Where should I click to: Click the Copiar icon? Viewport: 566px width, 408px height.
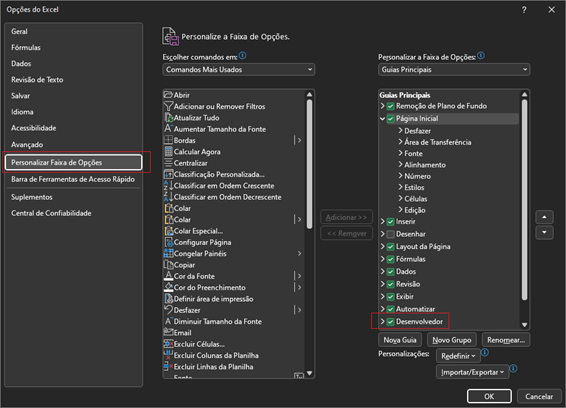tap(169, 265)
